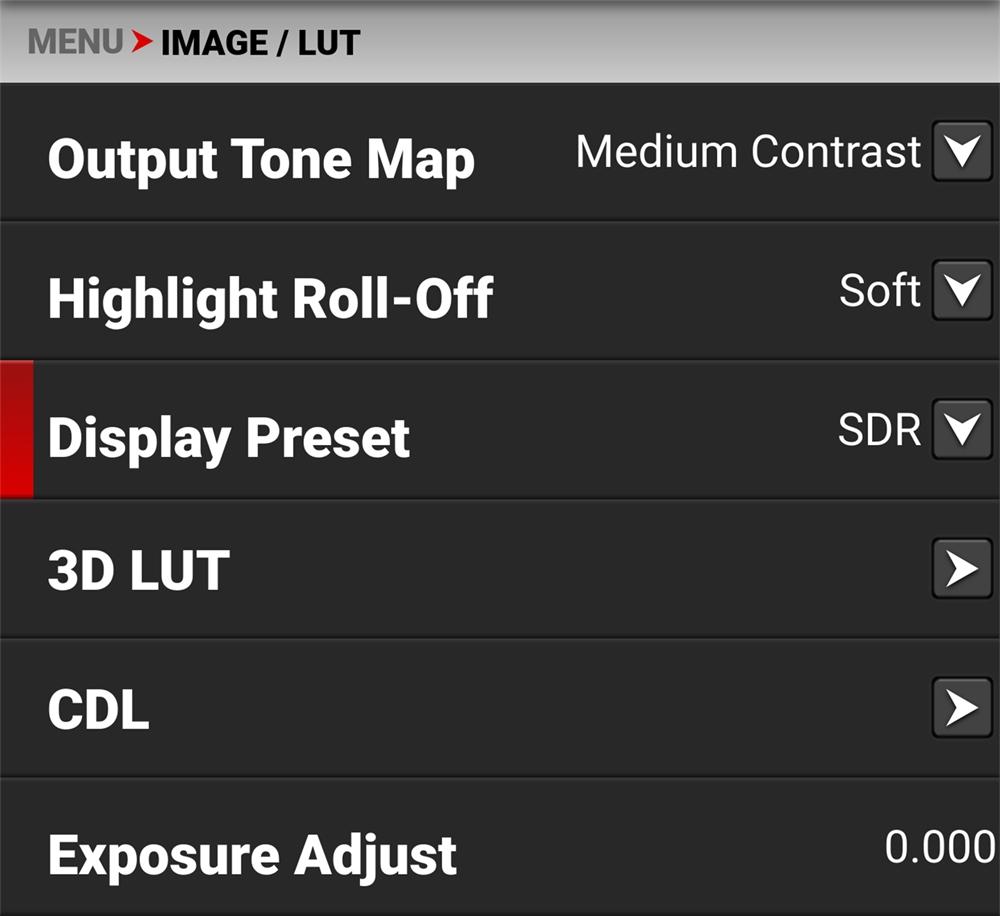Click the word LUT in the header title
This screenshot has width=1000, height=916.
[328, 43]
